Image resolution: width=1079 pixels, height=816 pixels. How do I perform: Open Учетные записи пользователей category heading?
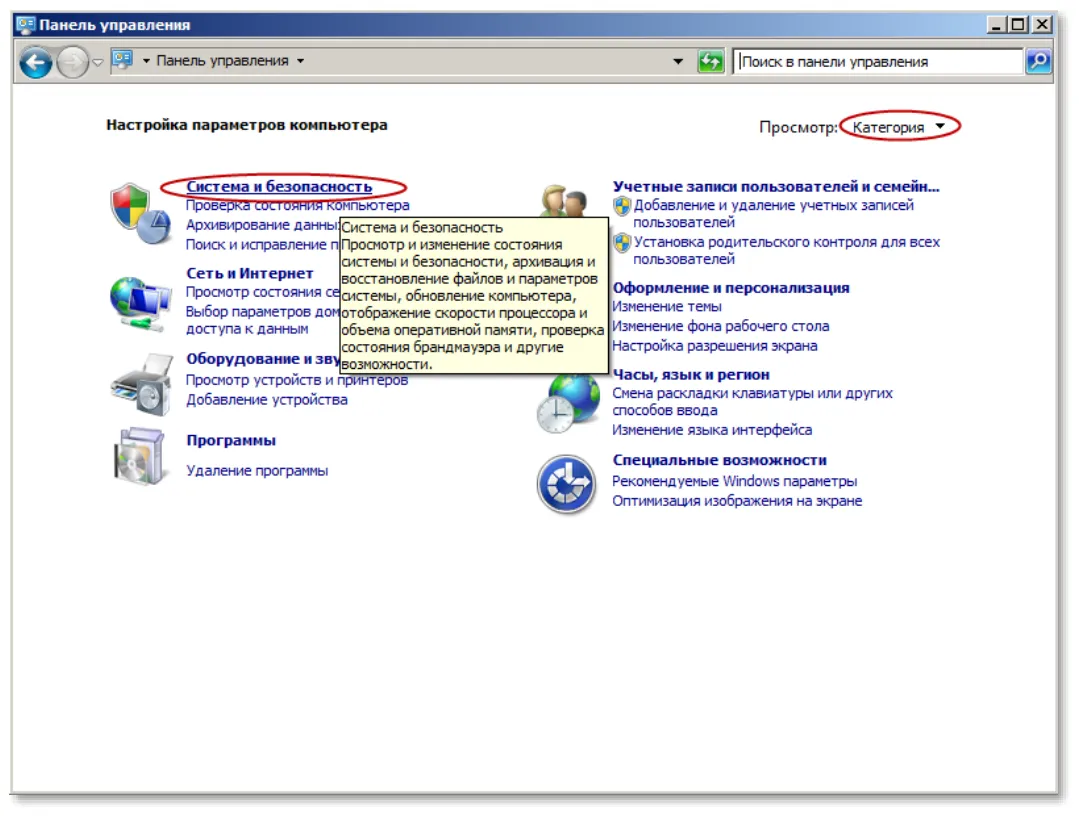[x=776, y=186]
